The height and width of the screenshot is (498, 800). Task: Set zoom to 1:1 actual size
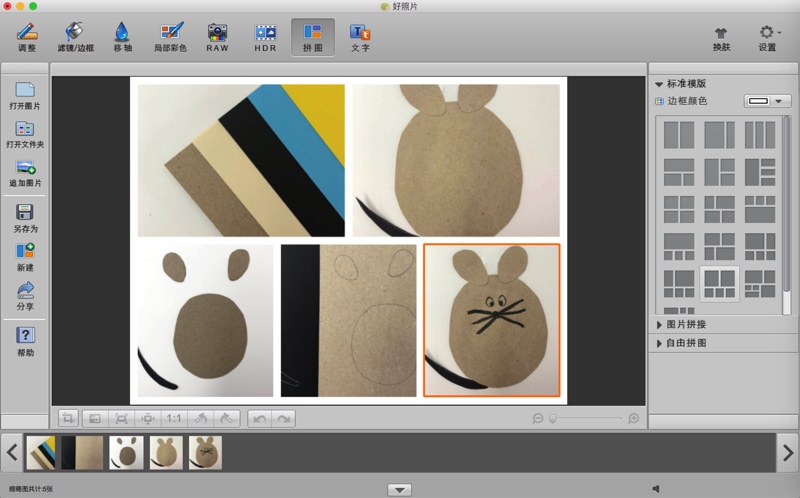(x=173, y=418)
